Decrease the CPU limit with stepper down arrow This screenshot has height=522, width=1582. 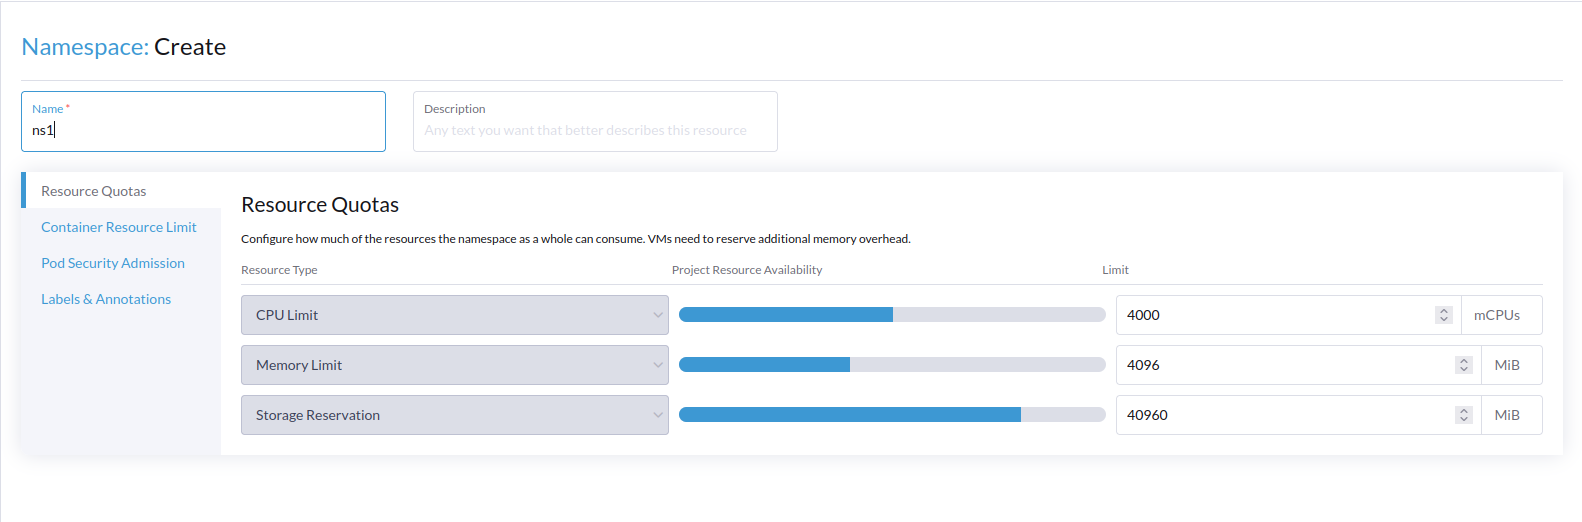click(1443, 319)
